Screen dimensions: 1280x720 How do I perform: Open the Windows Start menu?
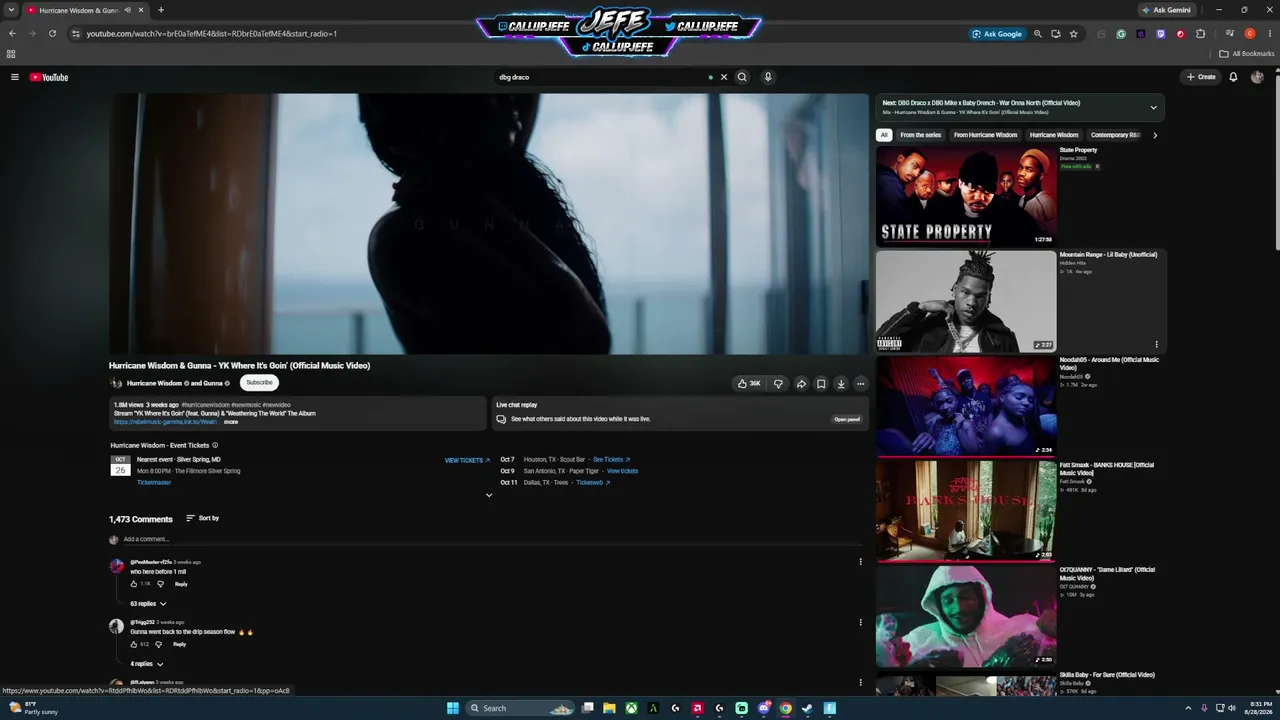pos(453,708)
